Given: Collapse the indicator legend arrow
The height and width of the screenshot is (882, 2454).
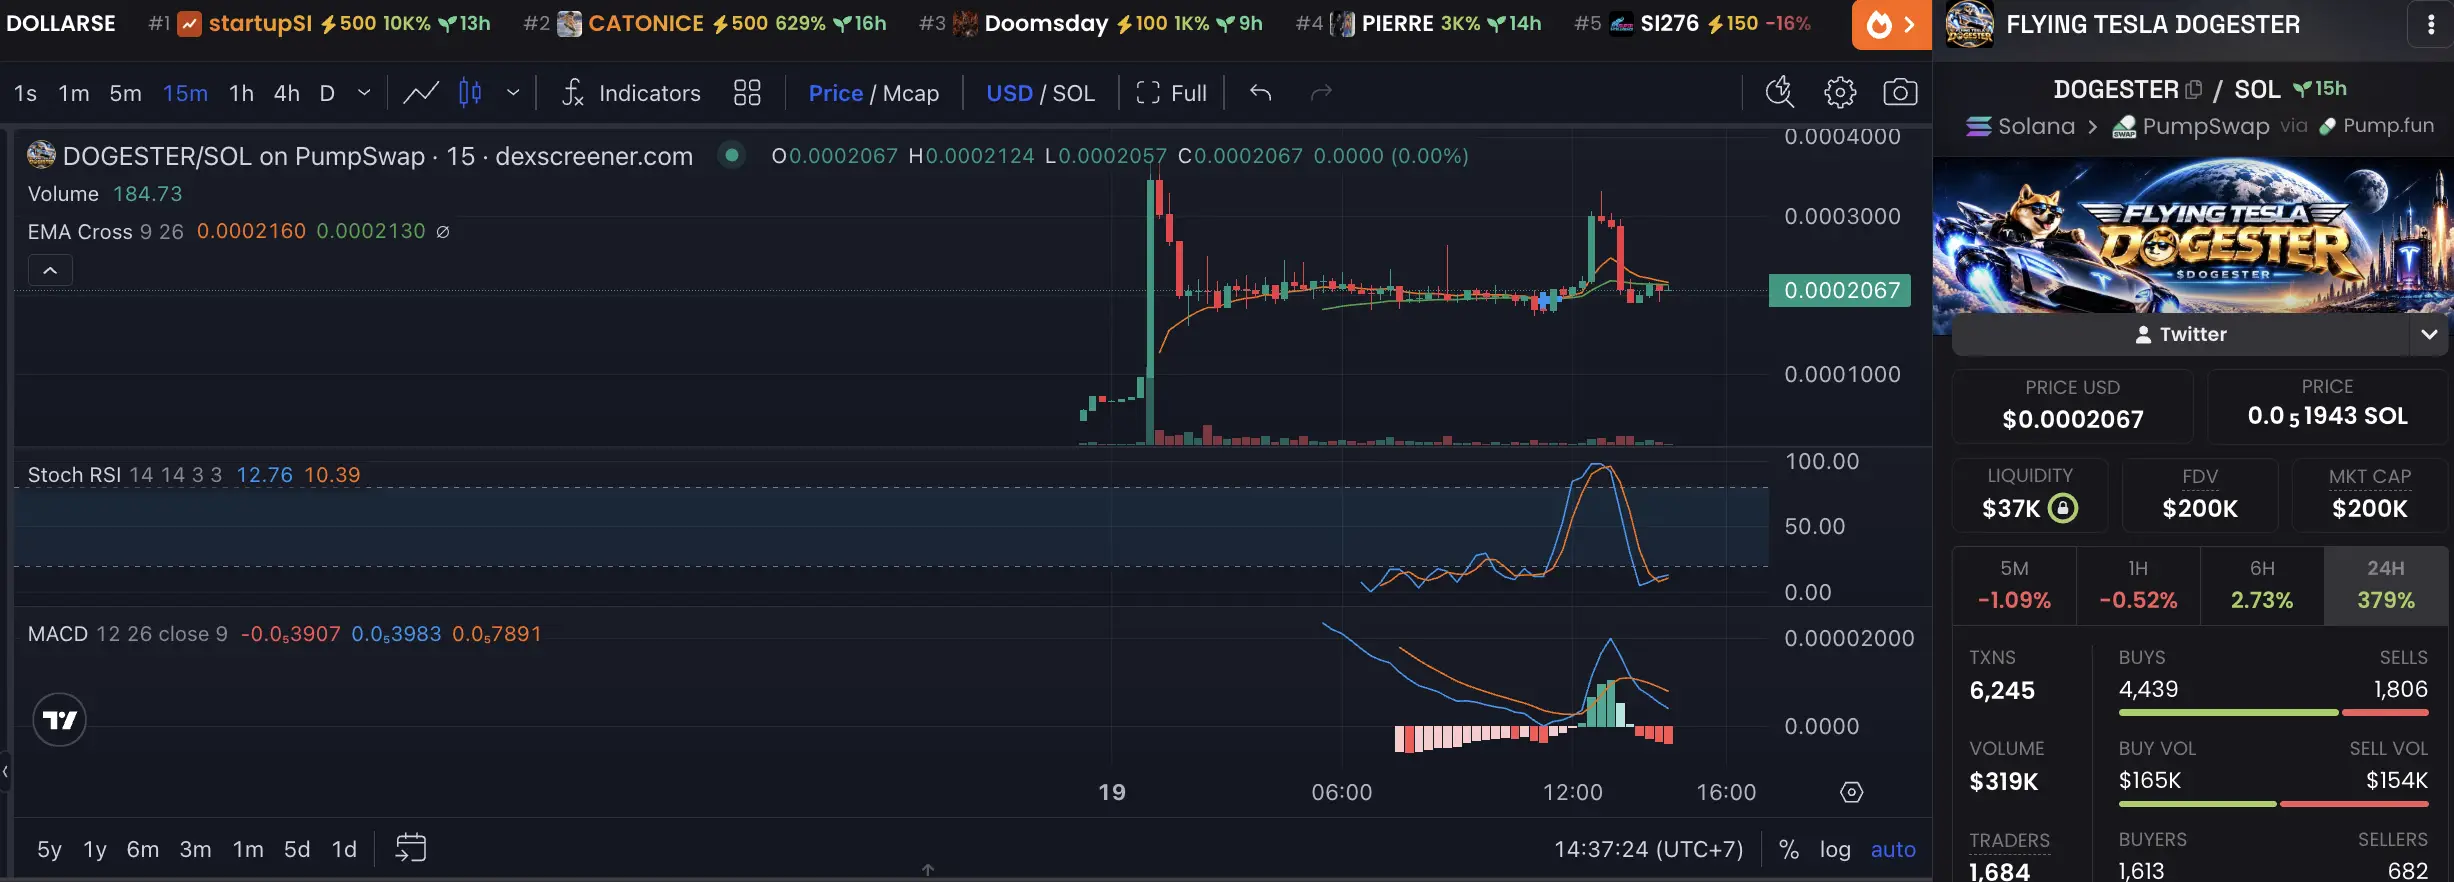Looking at the screenshot, I should (50, 271).
